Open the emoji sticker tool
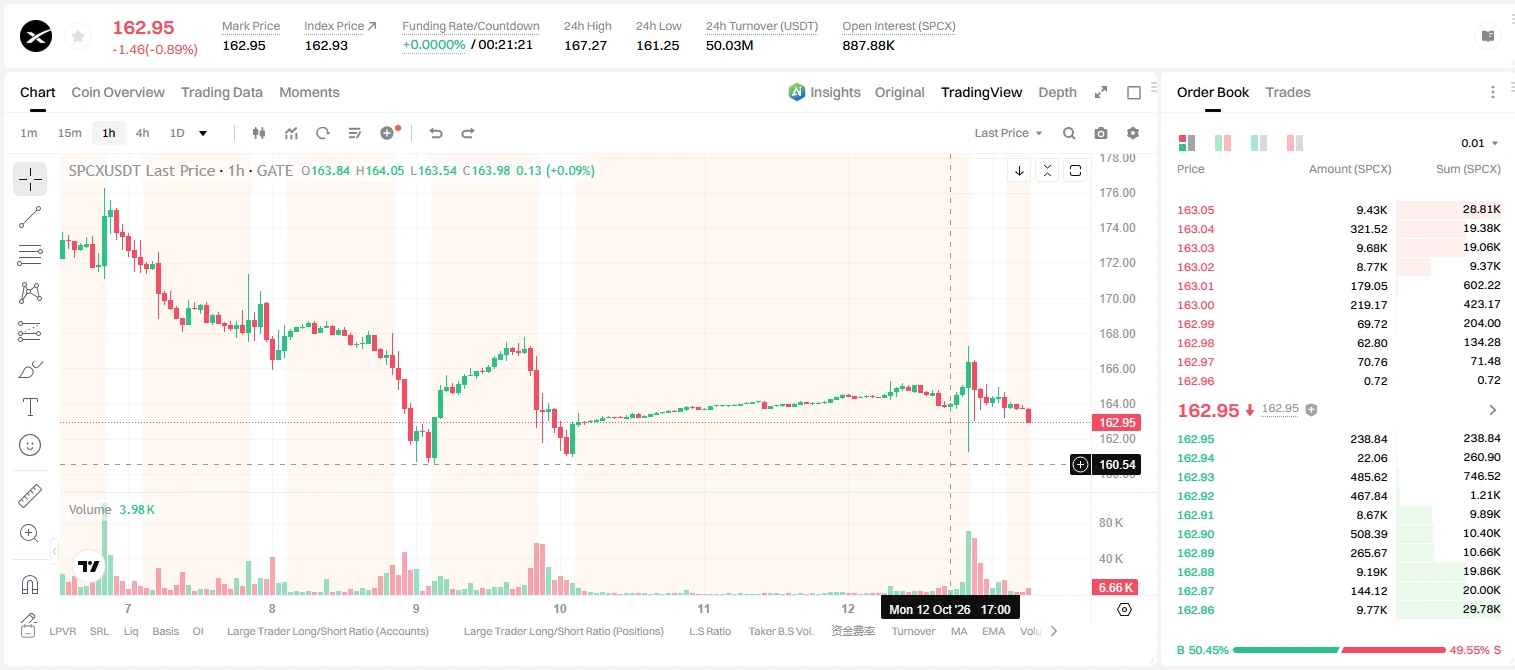The width and height of the screenshot is (1515, 670). tap(30, 445)
